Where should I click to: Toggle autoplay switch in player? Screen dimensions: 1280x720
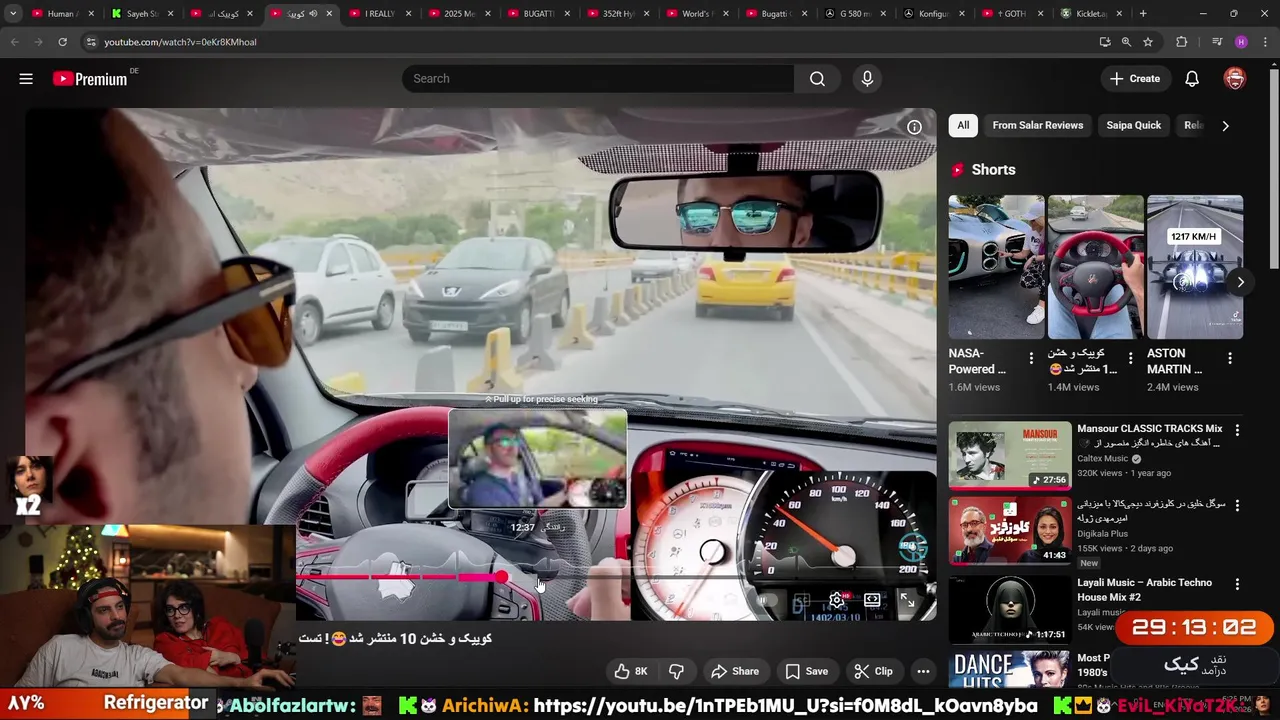768,600
